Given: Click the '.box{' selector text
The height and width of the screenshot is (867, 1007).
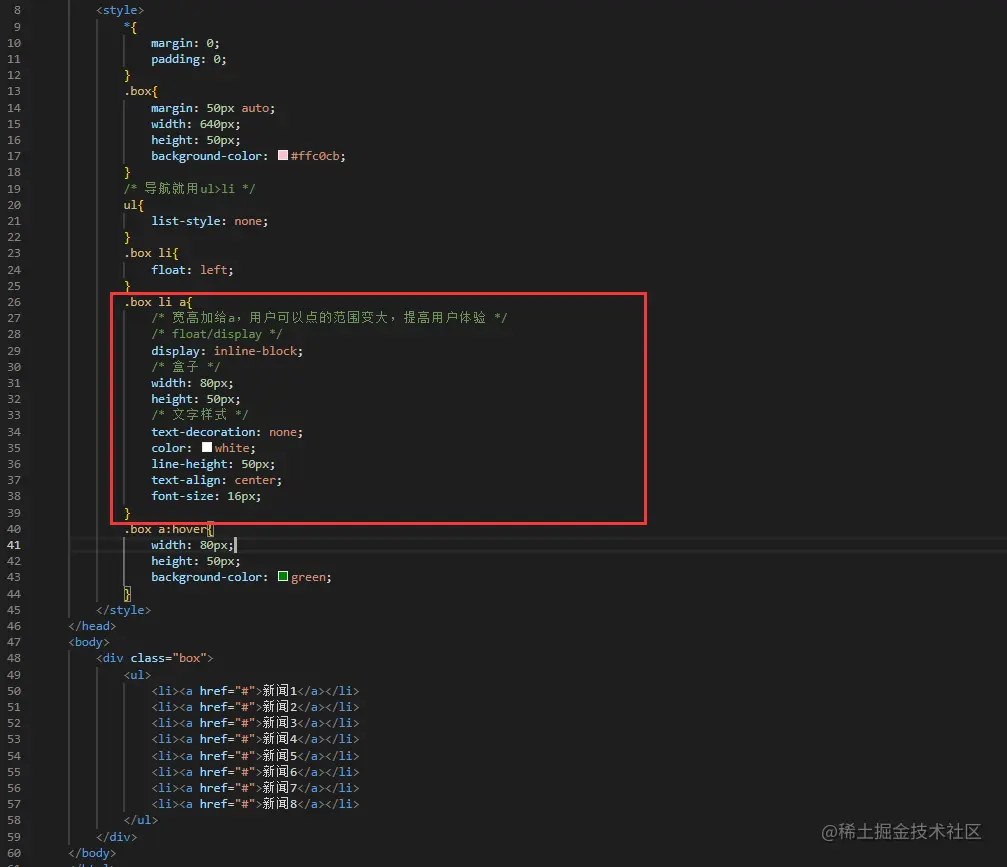Looking at the screenshot, I should [141, 91].
